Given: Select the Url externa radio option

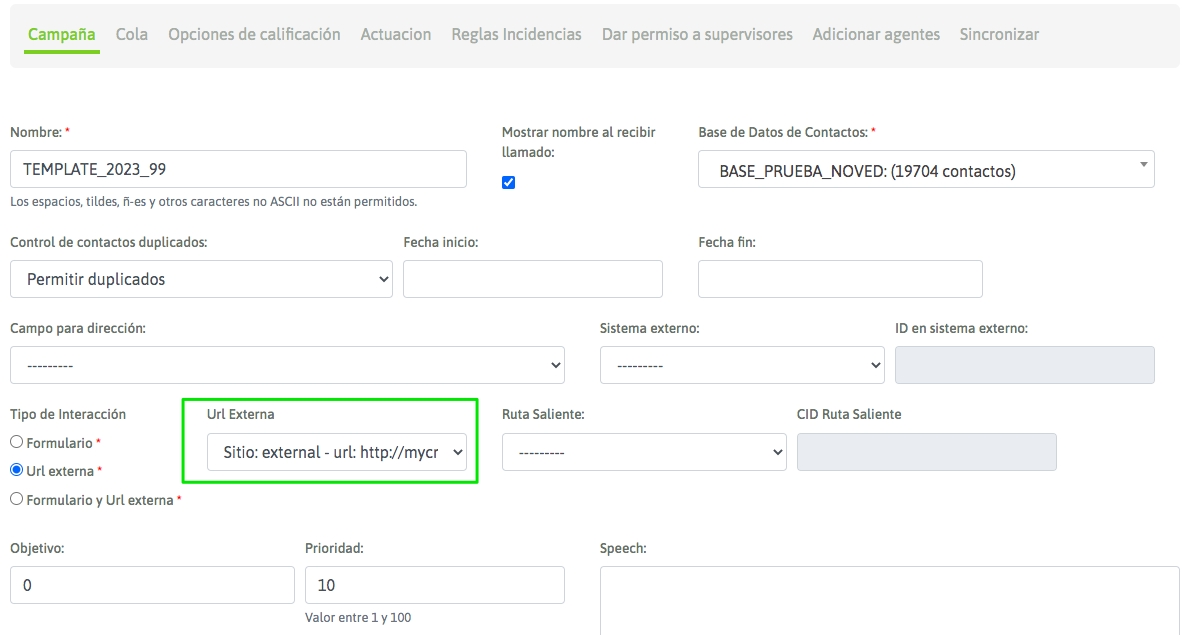Looking at the screenshot, I should point(17,470).
